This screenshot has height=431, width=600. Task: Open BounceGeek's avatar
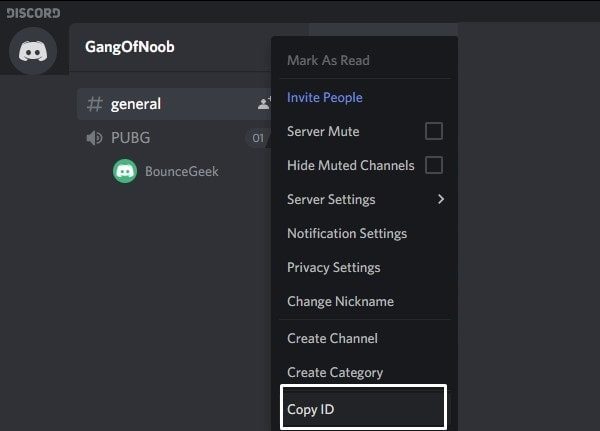pyautogui.click(x=125, y=171)
